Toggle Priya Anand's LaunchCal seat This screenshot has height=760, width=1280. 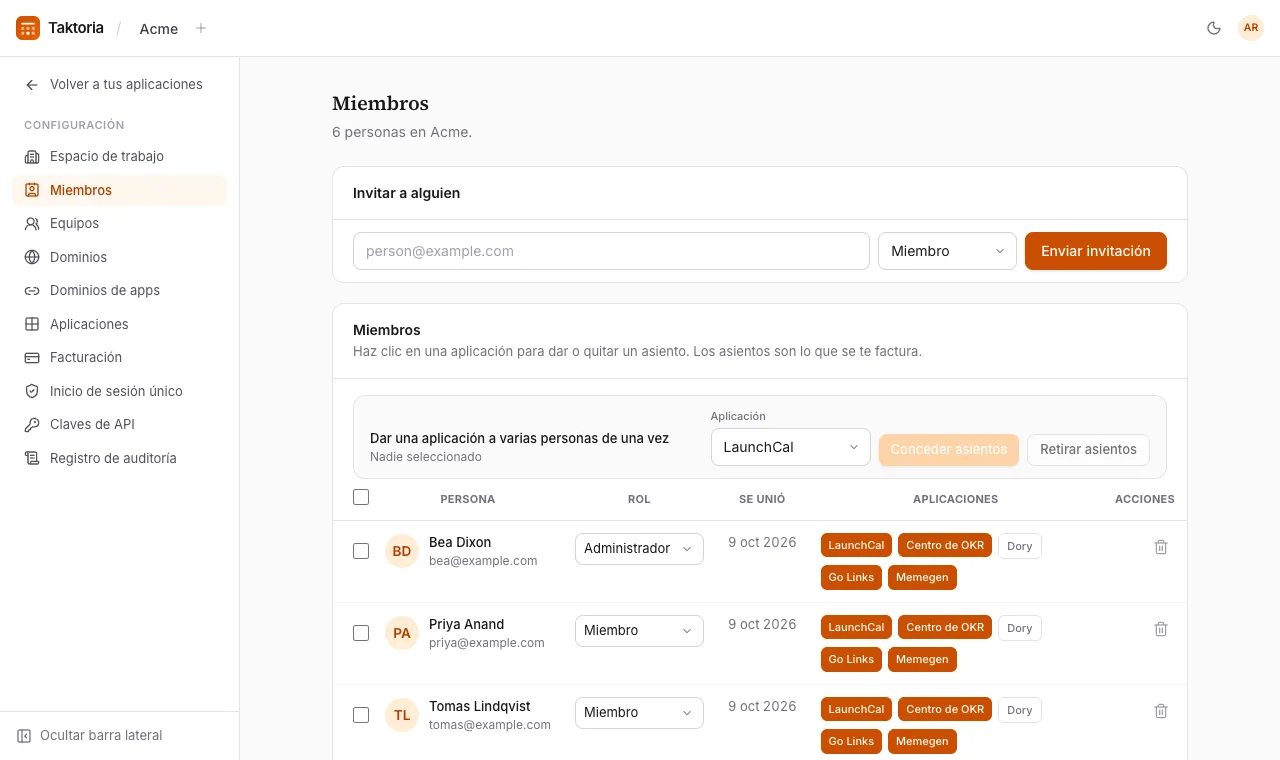[x=856, y=627]
